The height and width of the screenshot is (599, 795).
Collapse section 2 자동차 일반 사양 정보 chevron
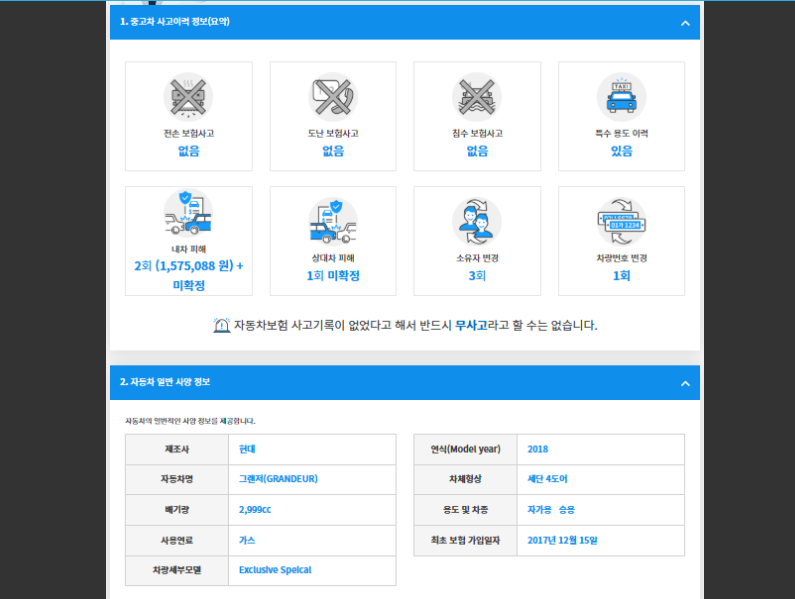[x=685, y=383]
